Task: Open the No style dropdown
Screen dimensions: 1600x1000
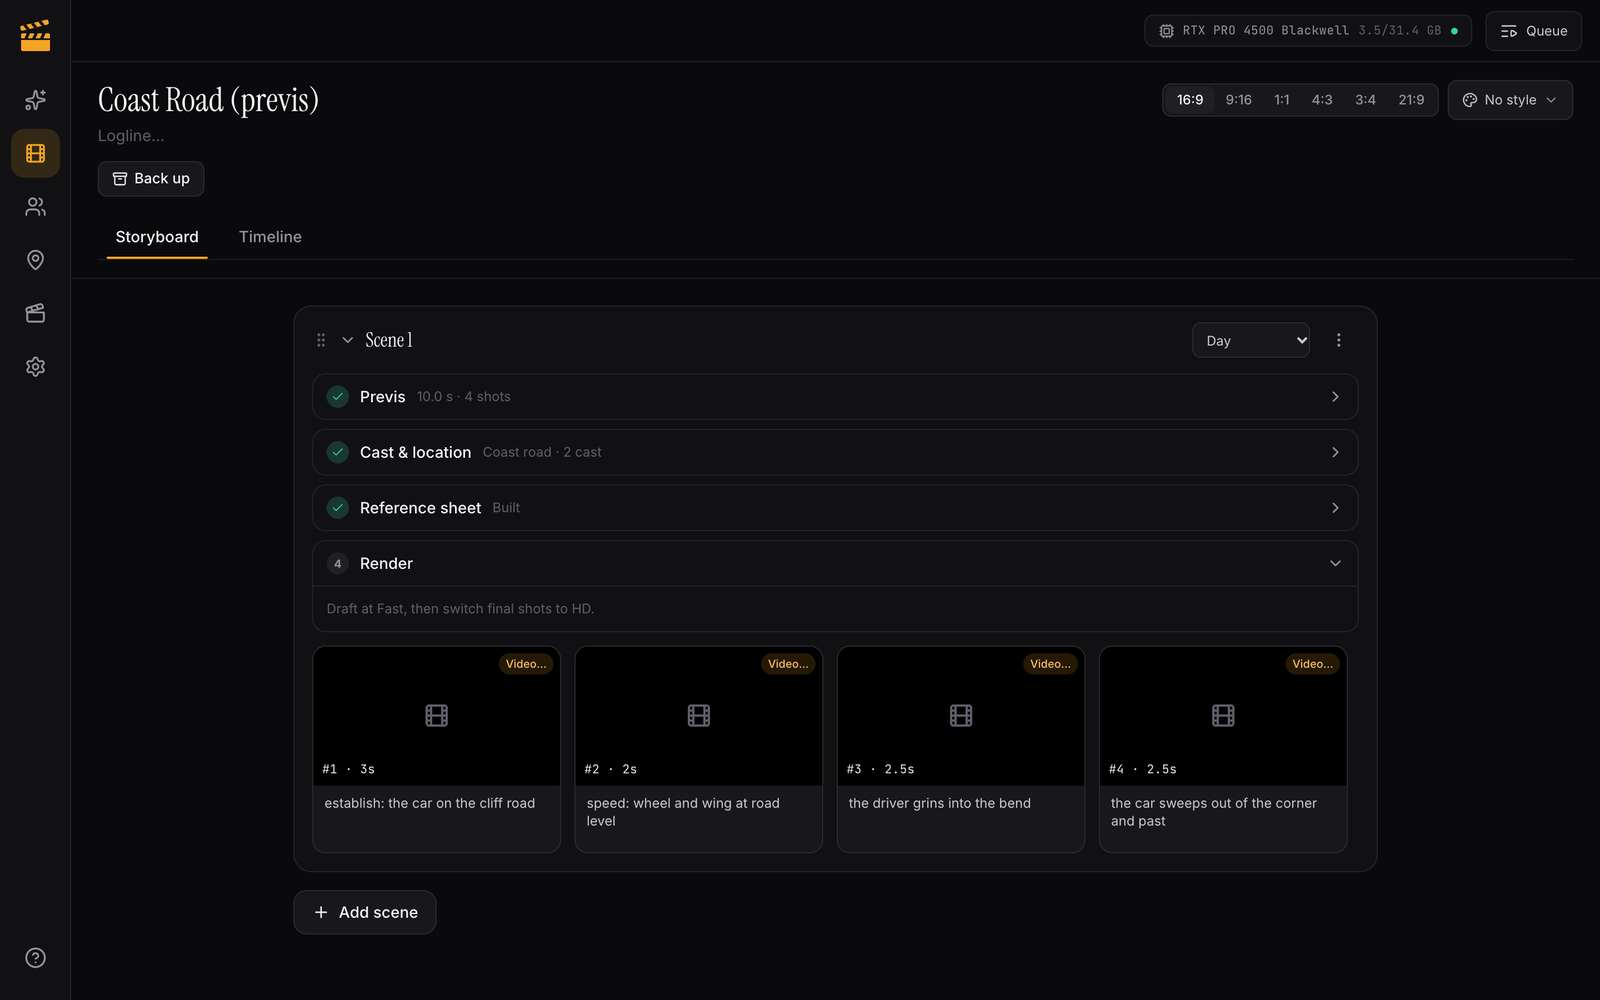Action: [1510, 100]
